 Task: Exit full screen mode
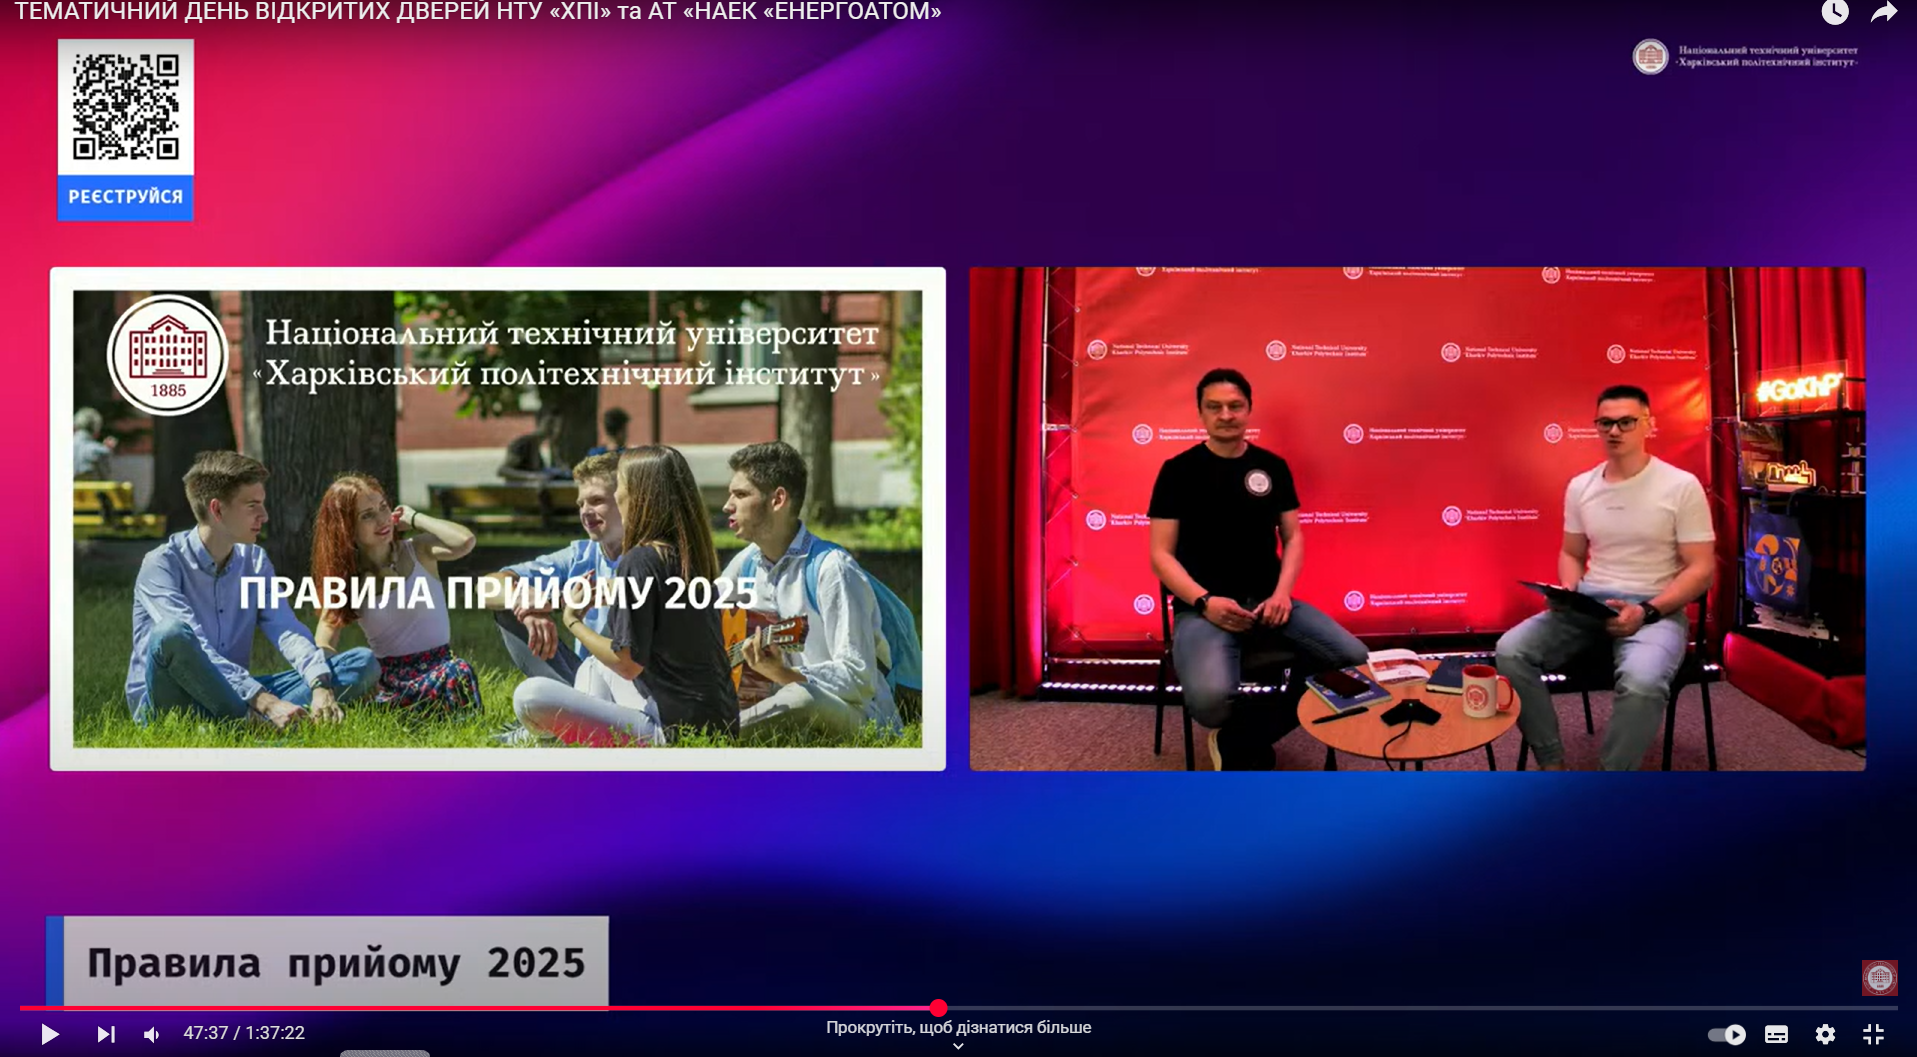[1873, 1034]
